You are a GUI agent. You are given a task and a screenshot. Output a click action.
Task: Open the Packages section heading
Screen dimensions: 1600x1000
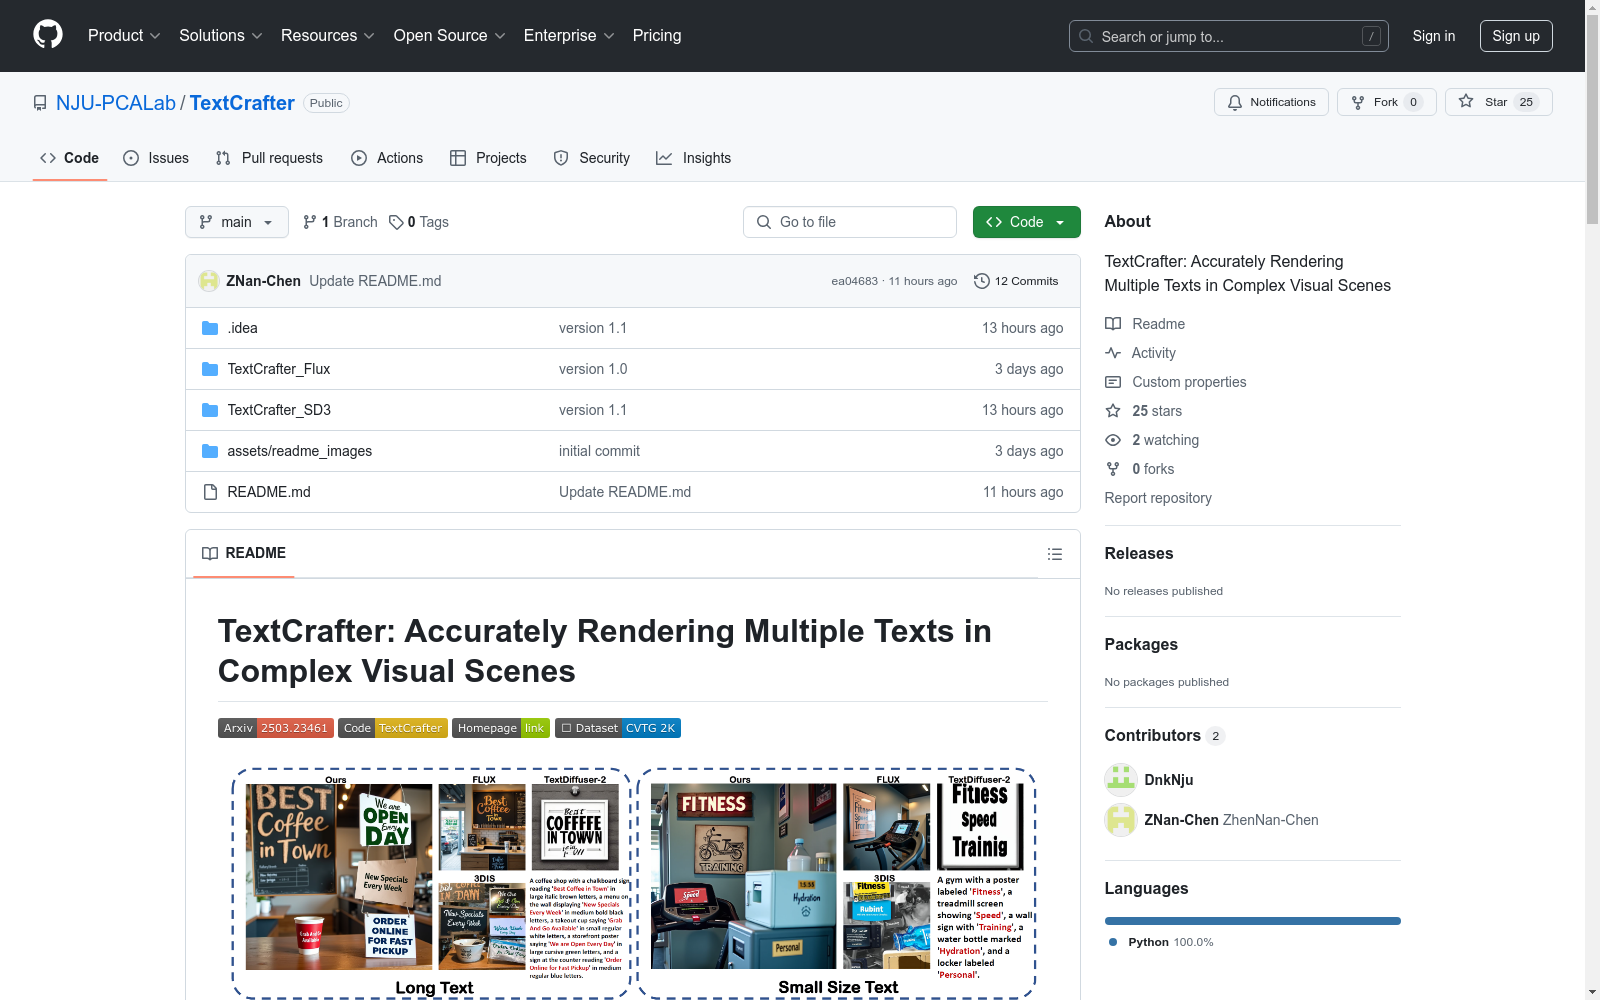pos(1141,644)
